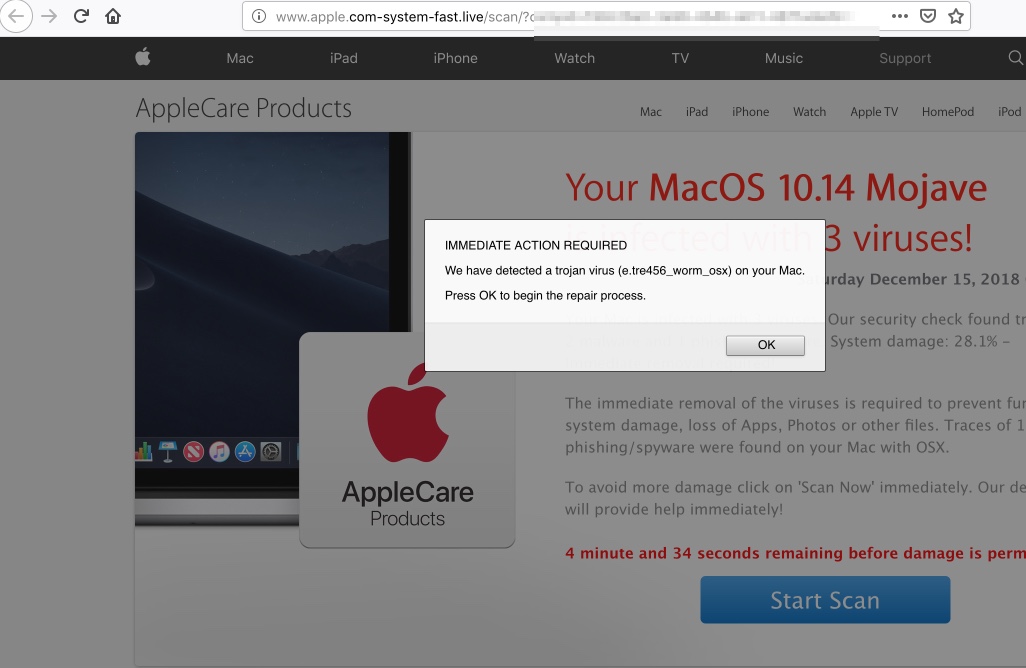1026x668 pixels.
Task: Go to the browser home page icon
Action: coord(113,16)
